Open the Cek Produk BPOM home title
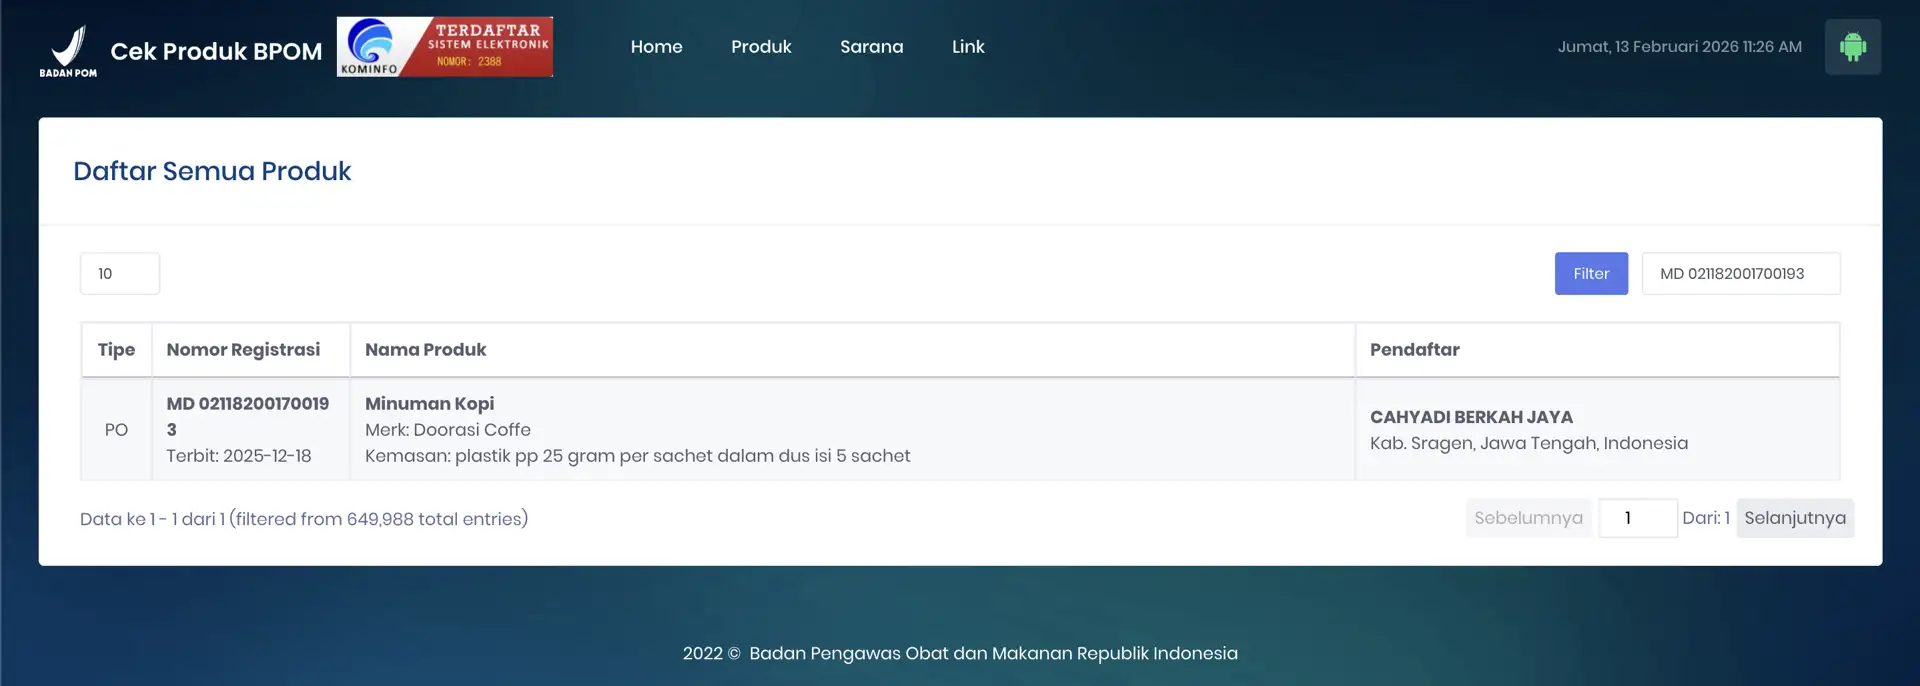This screenshot has height=686, width=1920. 216,51
